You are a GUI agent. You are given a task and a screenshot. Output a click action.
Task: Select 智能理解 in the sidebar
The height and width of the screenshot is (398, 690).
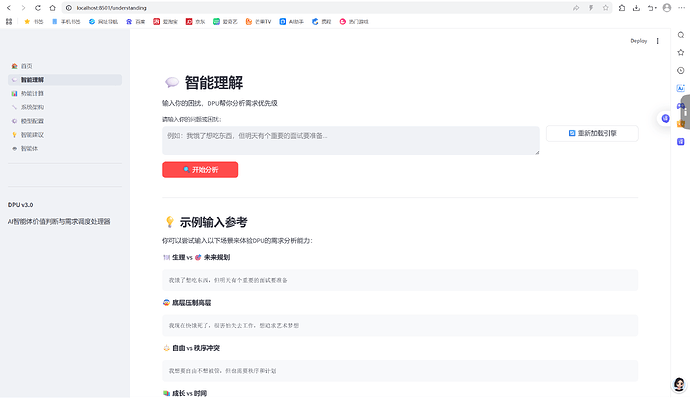(65, 80)
